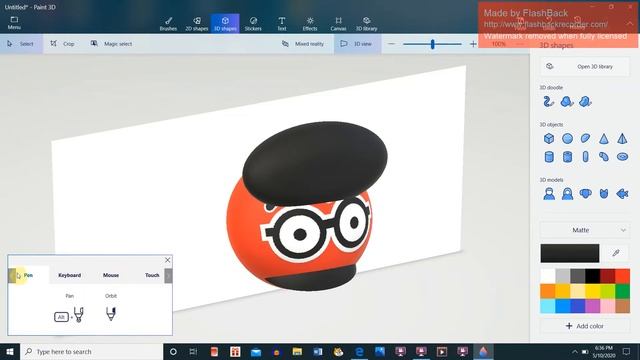Zoom out with the minus button

pyautogui.click(x=391, y=44)
